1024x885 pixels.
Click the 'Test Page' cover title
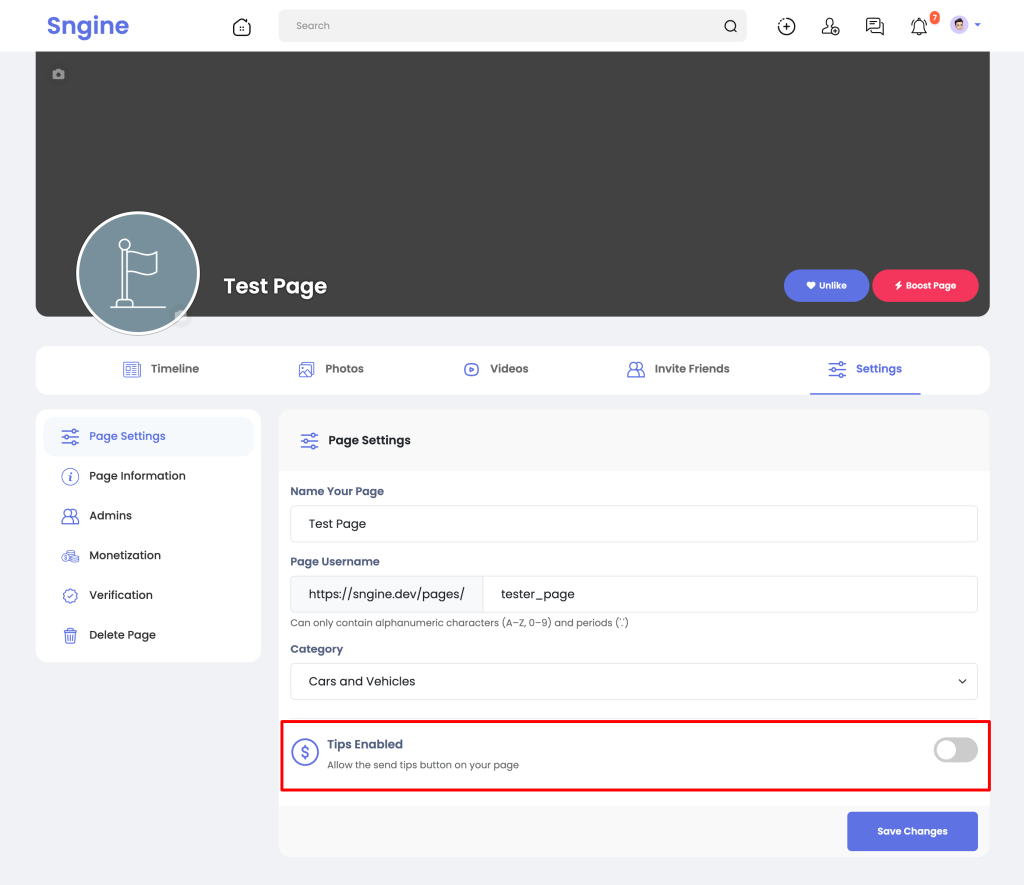275,286
